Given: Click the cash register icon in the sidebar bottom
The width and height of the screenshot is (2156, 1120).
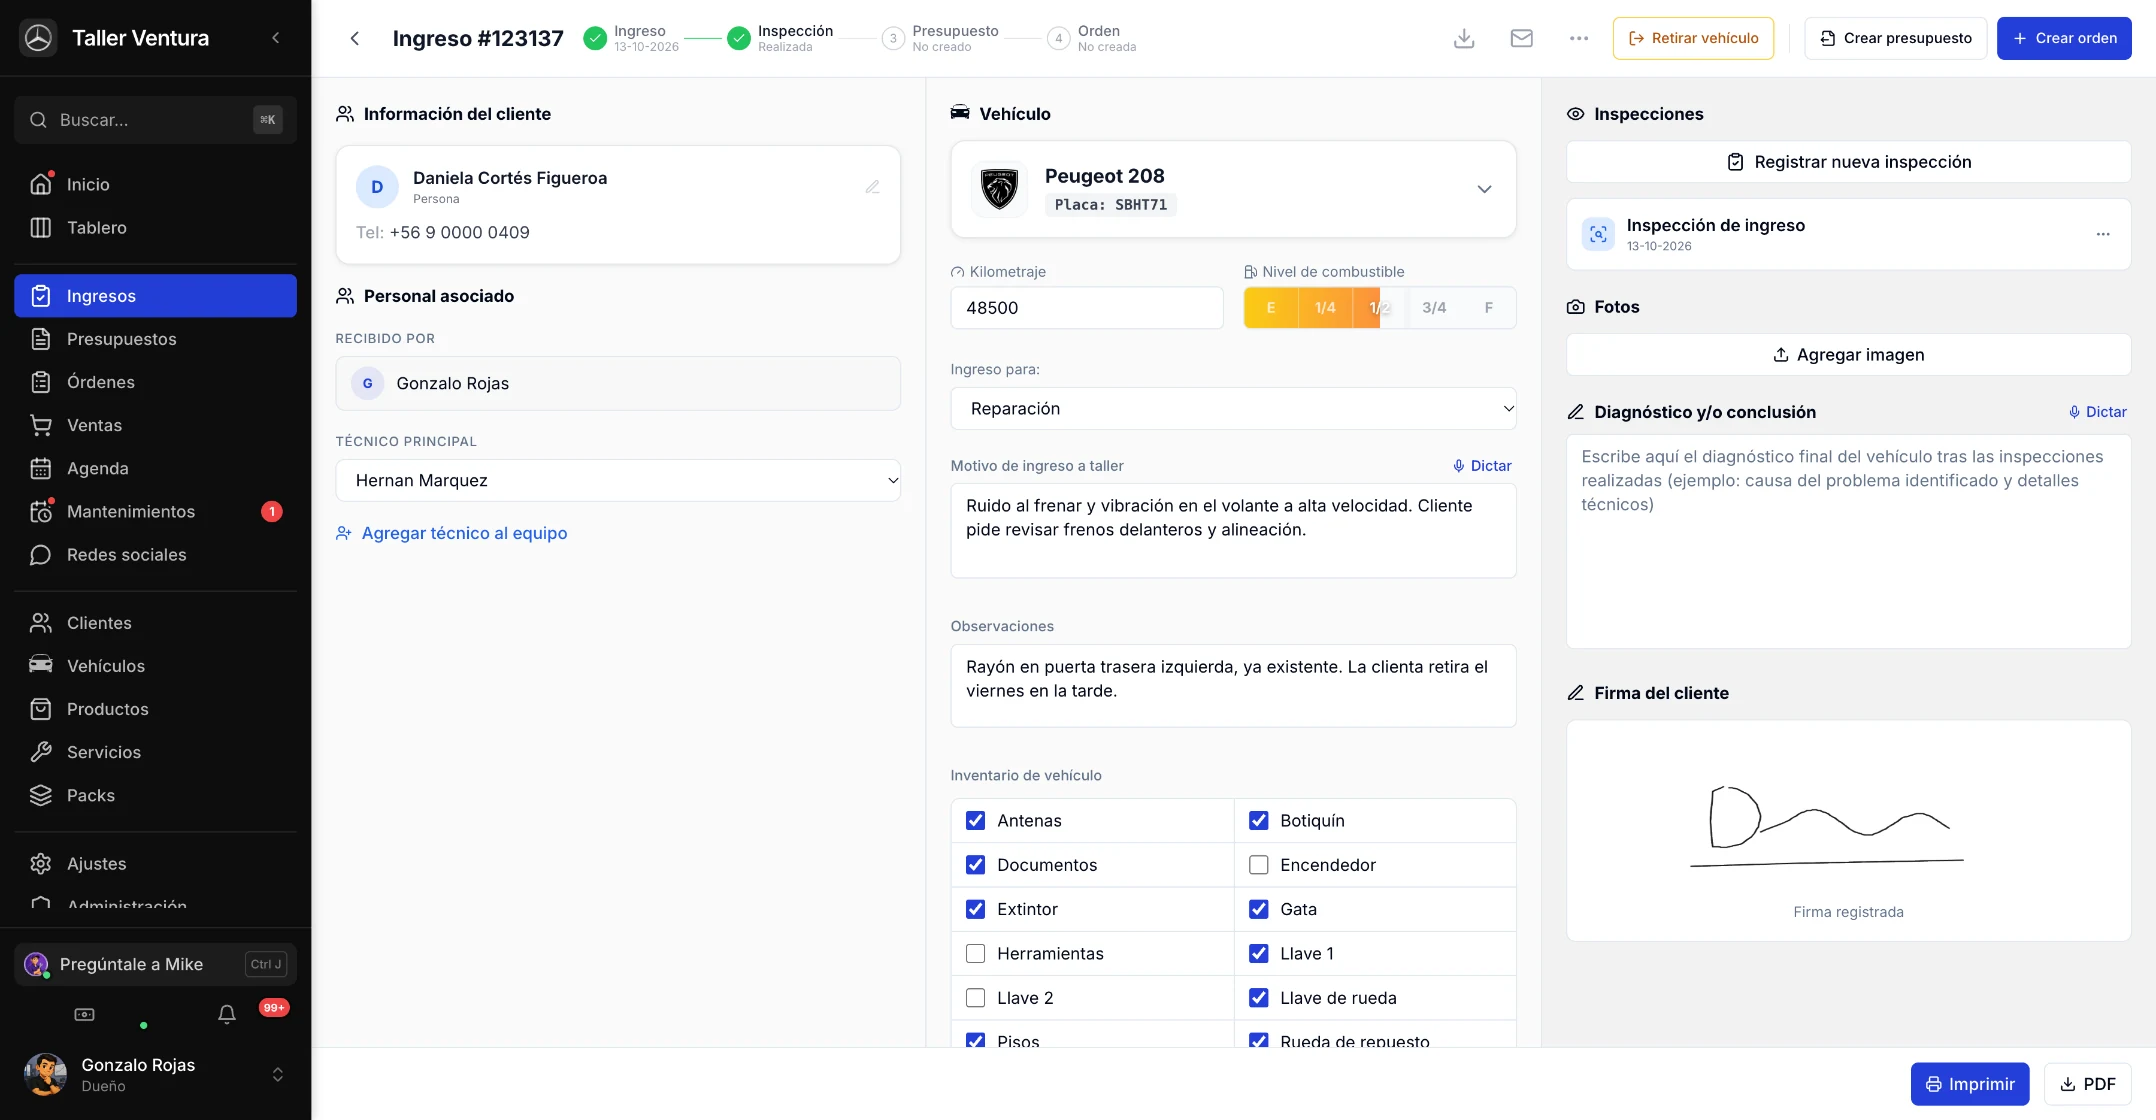Looking at the screenshot, I should coord(85,1014).
